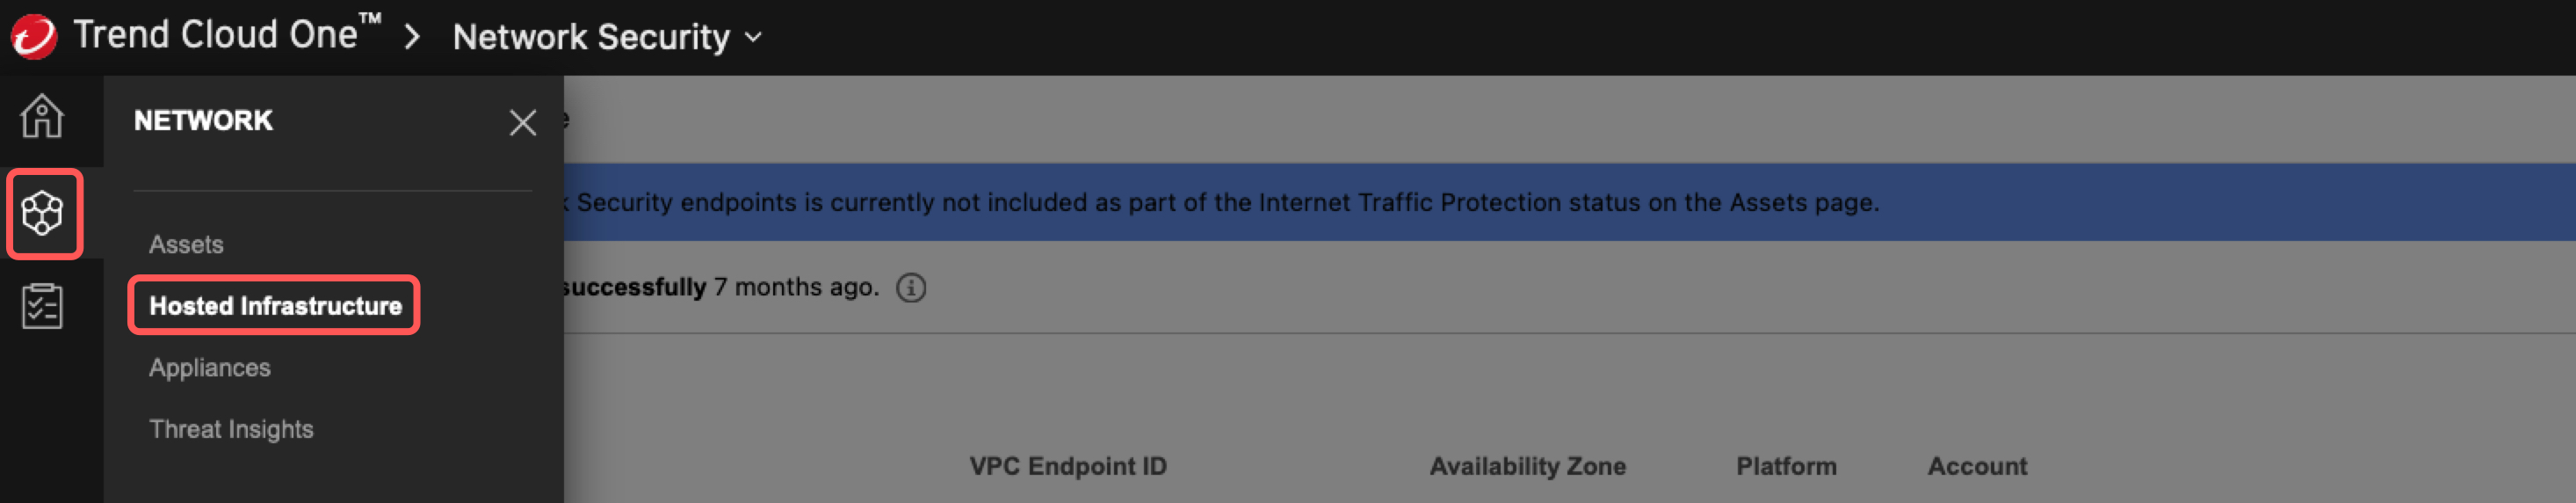The width and height of the screenshot is (2576, 503).
Task: Open the Policy checklist sidebar icon
Action: pyautogui.click(x=42, y=306)
